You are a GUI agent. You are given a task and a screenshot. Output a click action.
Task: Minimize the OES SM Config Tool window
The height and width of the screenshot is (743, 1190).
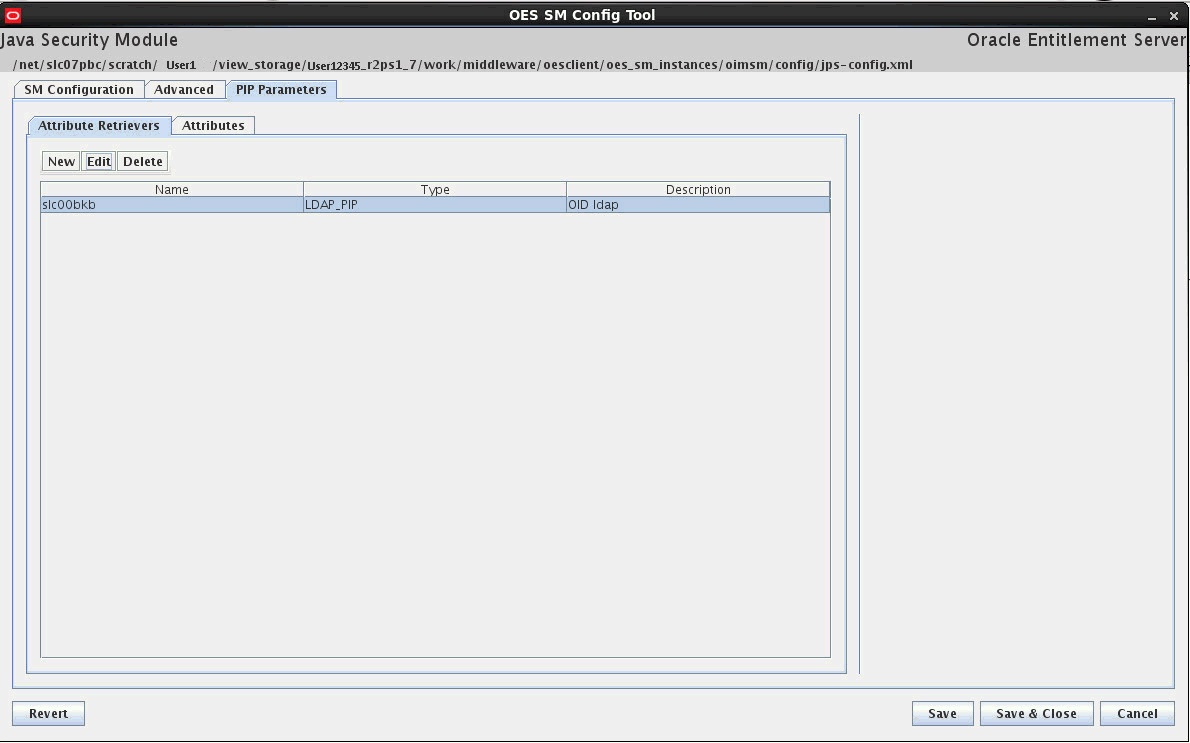click(x=1152, y=16)
